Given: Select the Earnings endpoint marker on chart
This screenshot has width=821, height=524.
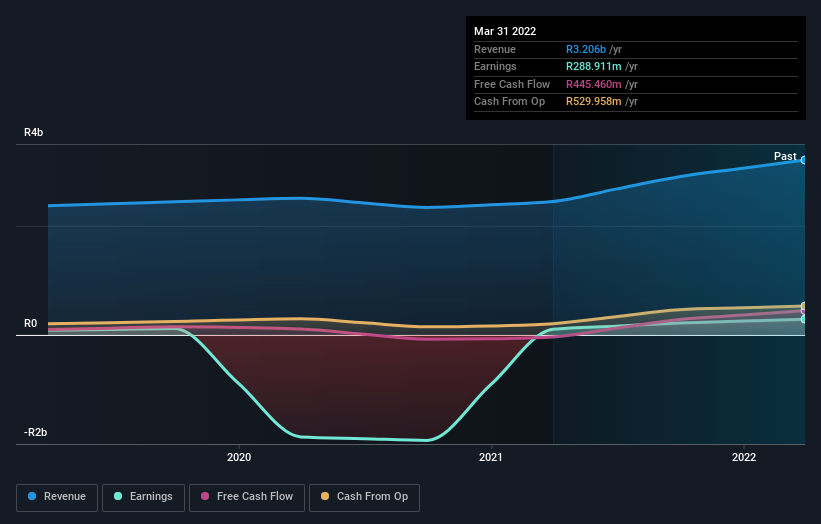Looking at the screenshot, I should [804, 319].
